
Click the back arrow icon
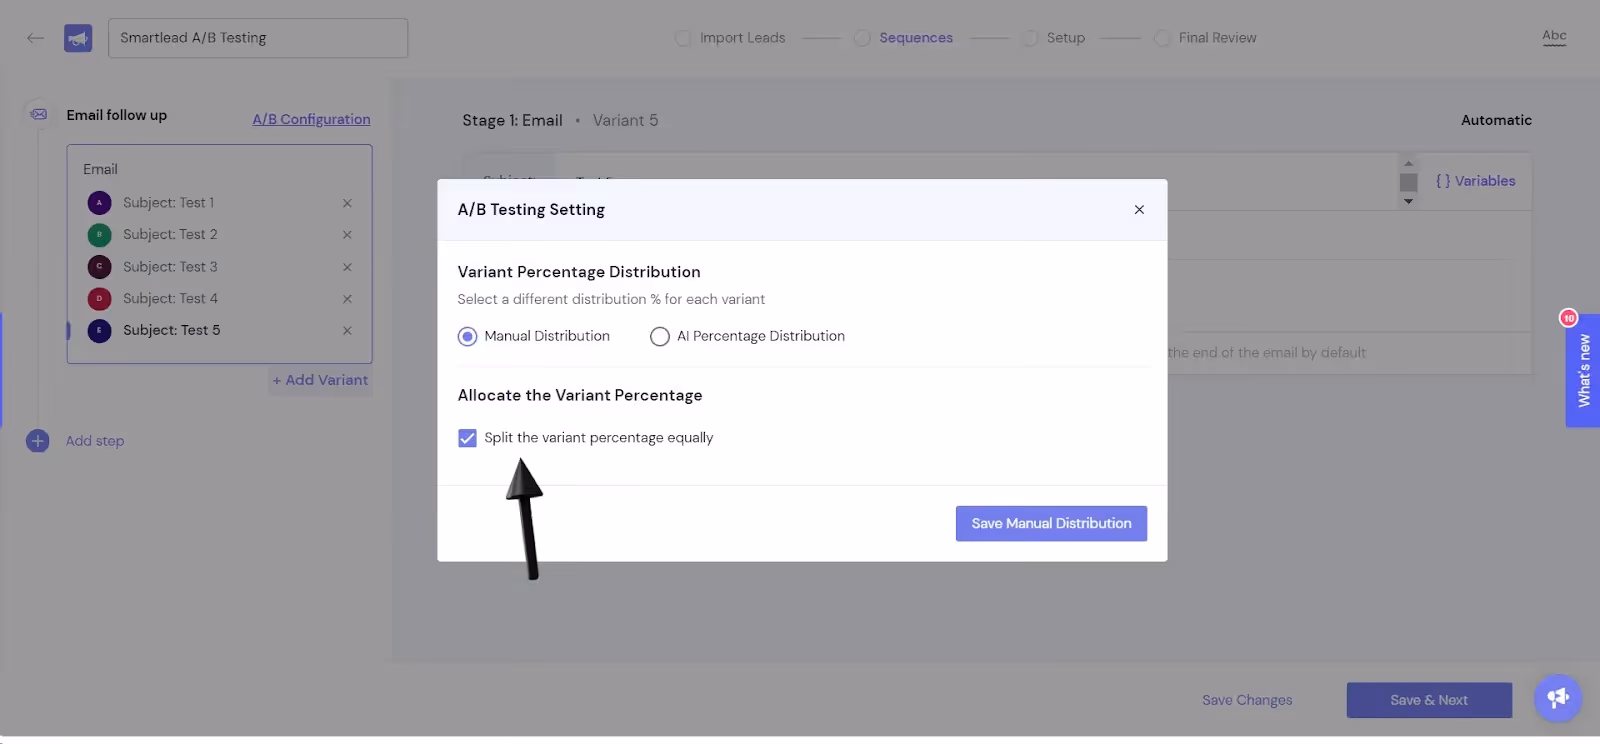click(35, 38)
